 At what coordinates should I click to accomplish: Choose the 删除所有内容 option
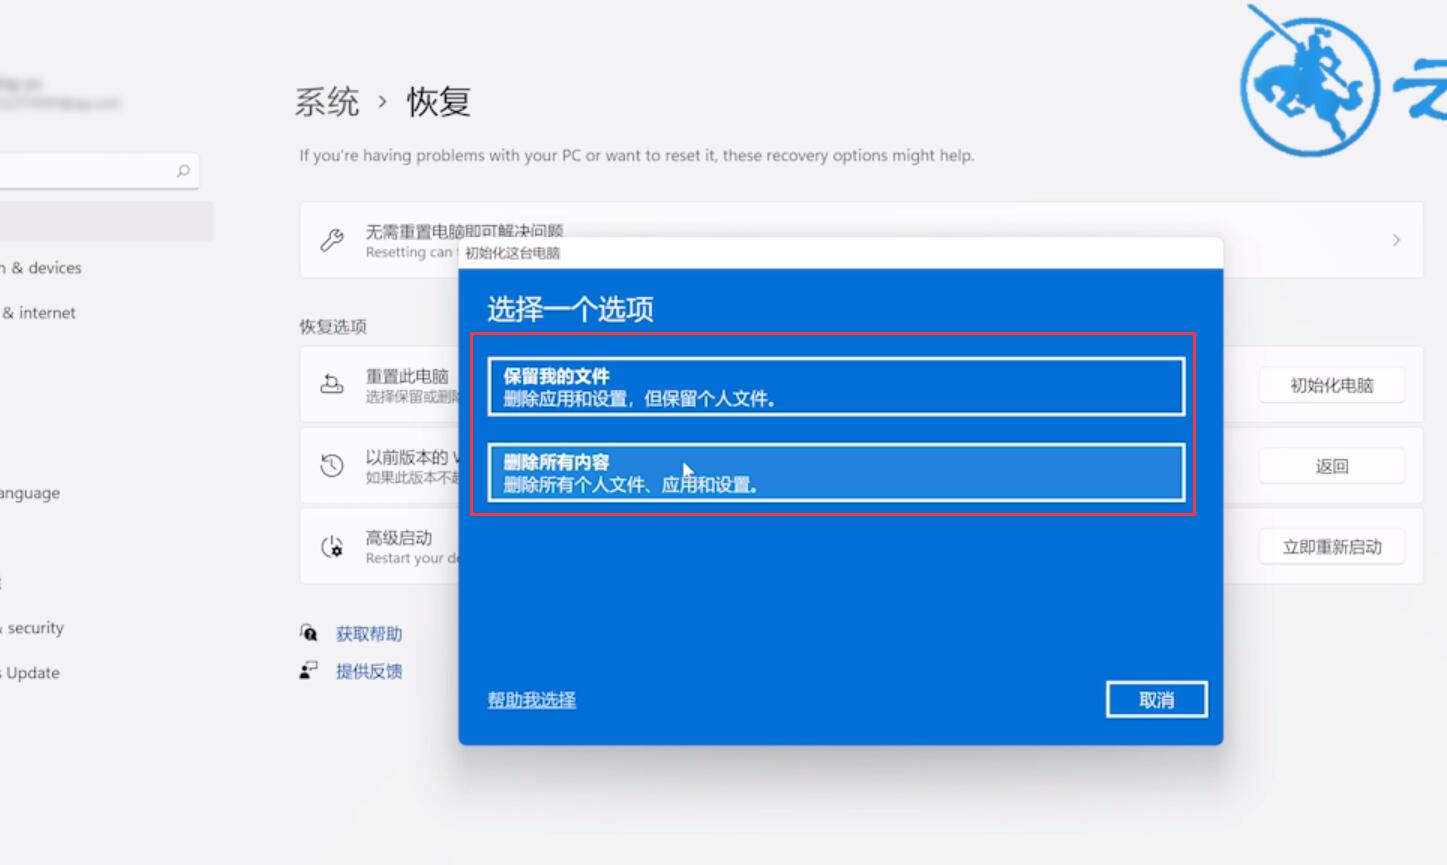(x=836, y=472)
